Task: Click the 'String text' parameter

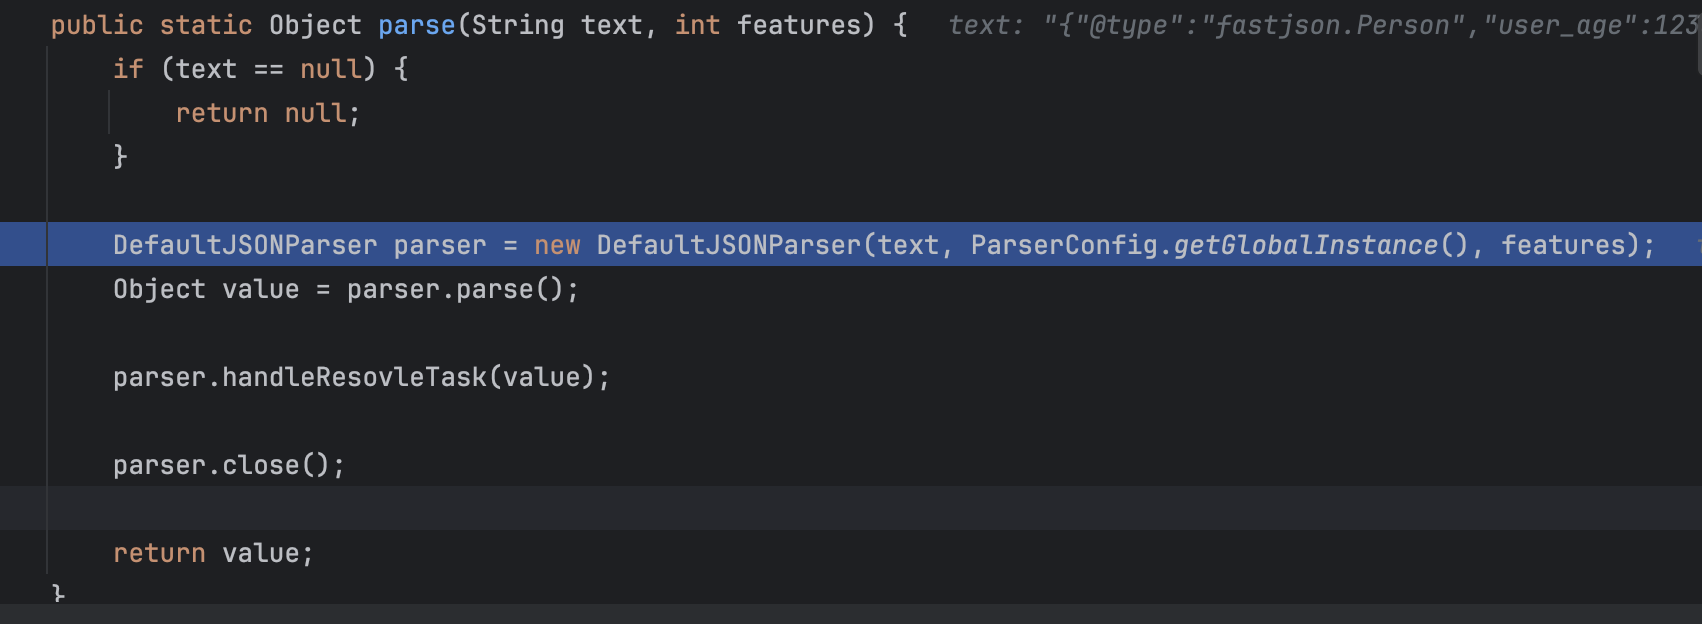Action: (x=556, y=25)
